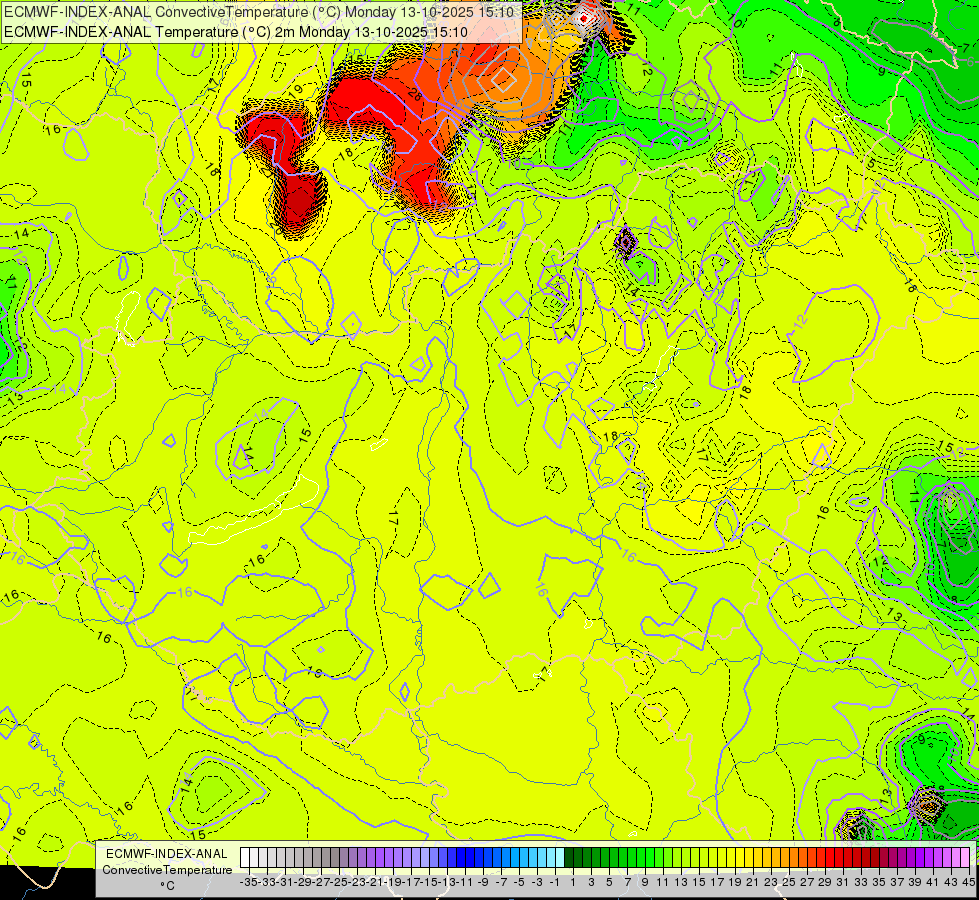Pick the deep blue swatch above legend value -11
Viewport: 979px width, 900px height.
click(461, 858)
